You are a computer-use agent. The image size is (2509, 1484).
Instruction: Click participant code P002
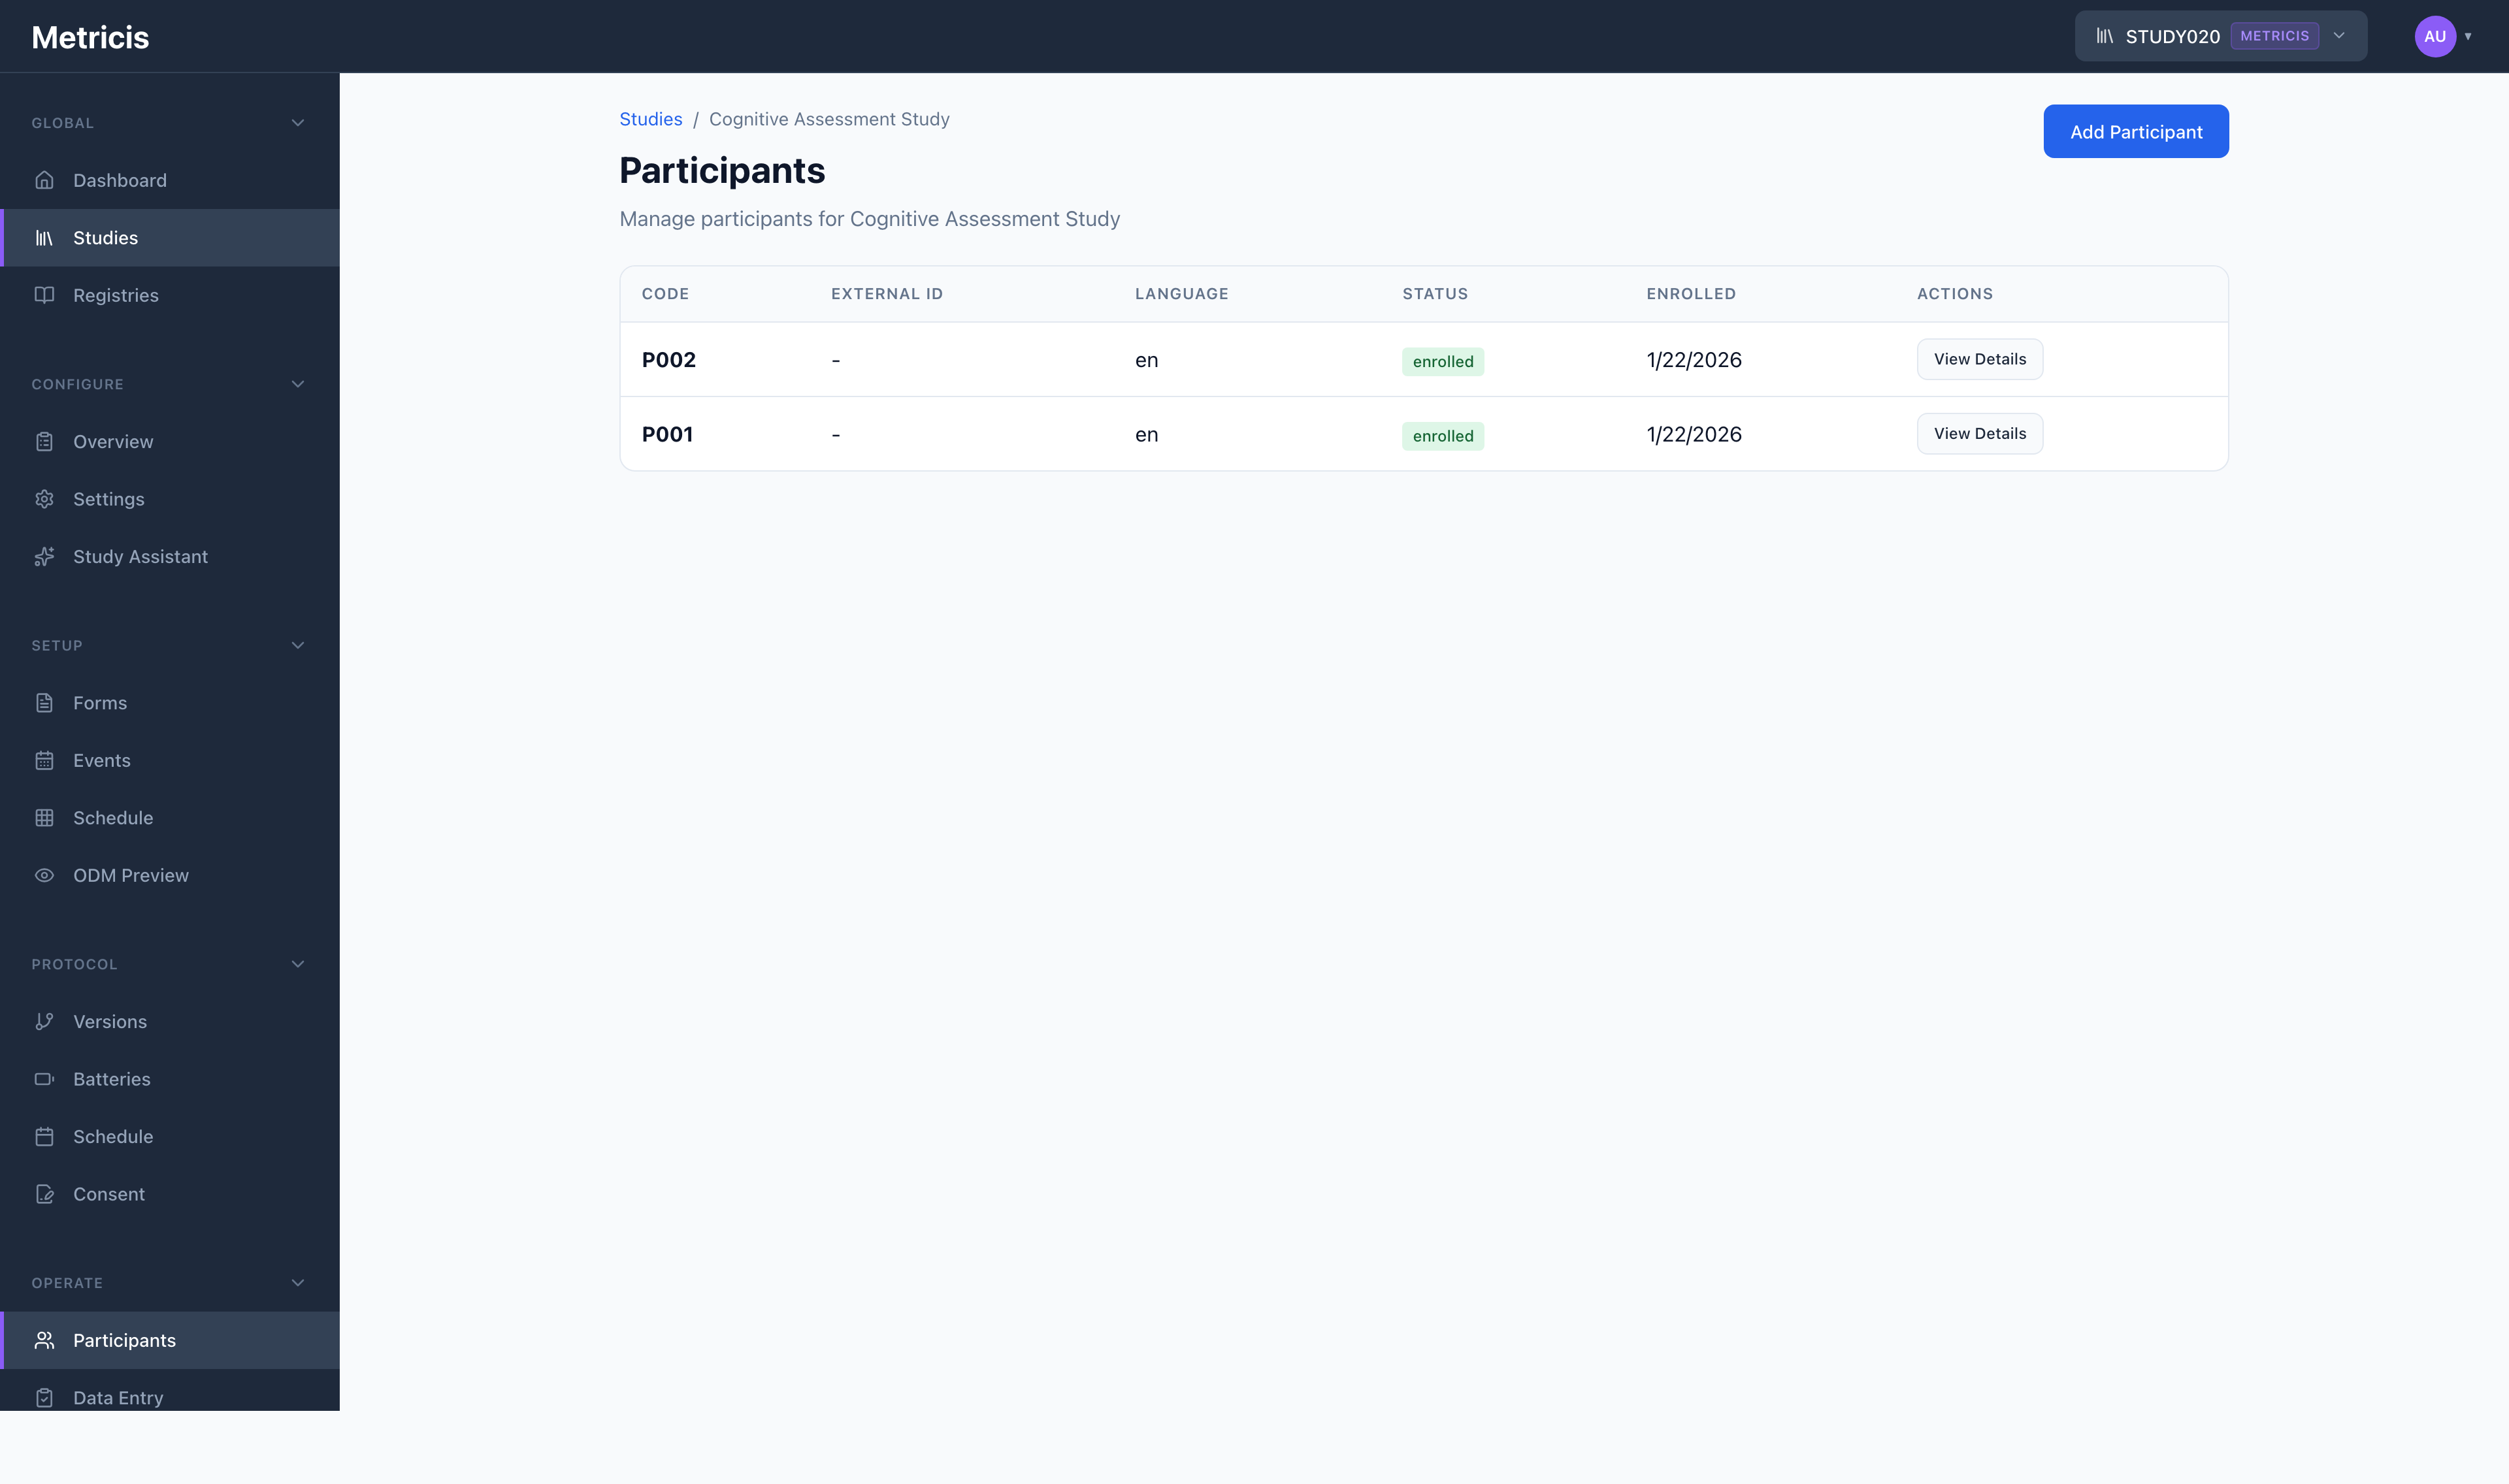[669, 360]
